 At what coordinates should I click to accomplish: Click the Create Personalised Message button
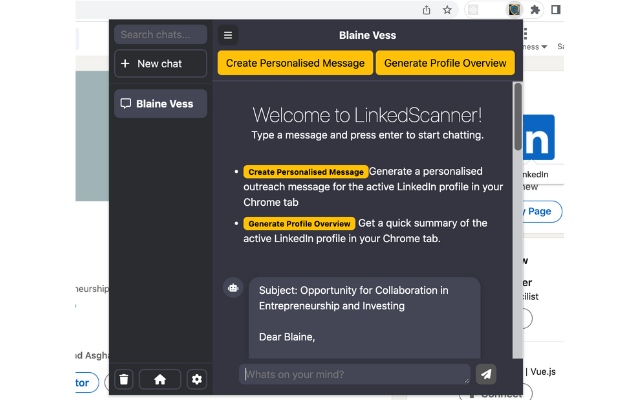[295, 63]
